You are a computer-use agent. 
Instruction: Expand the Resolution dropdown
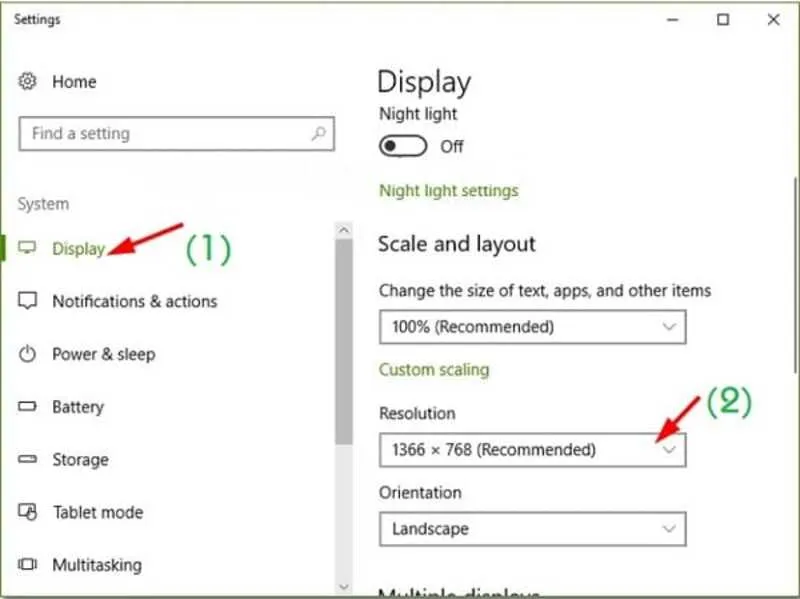point(532,450)
